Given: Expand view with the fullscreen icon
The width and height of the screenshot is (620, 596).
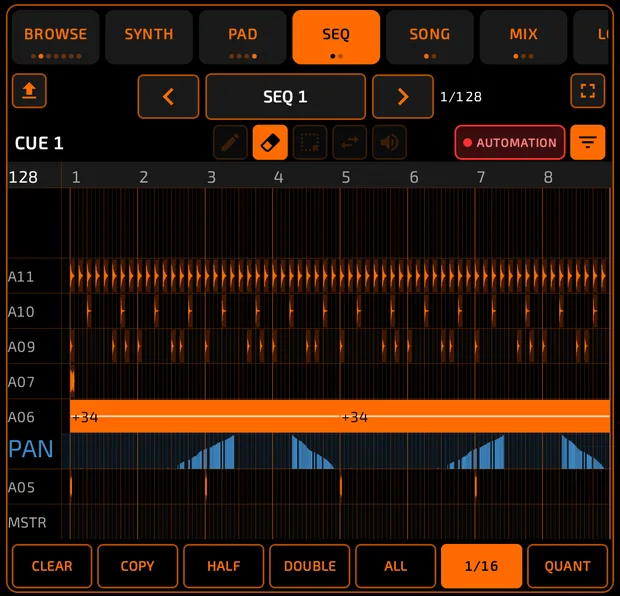Looking at the screenshot, I should 588,91.
